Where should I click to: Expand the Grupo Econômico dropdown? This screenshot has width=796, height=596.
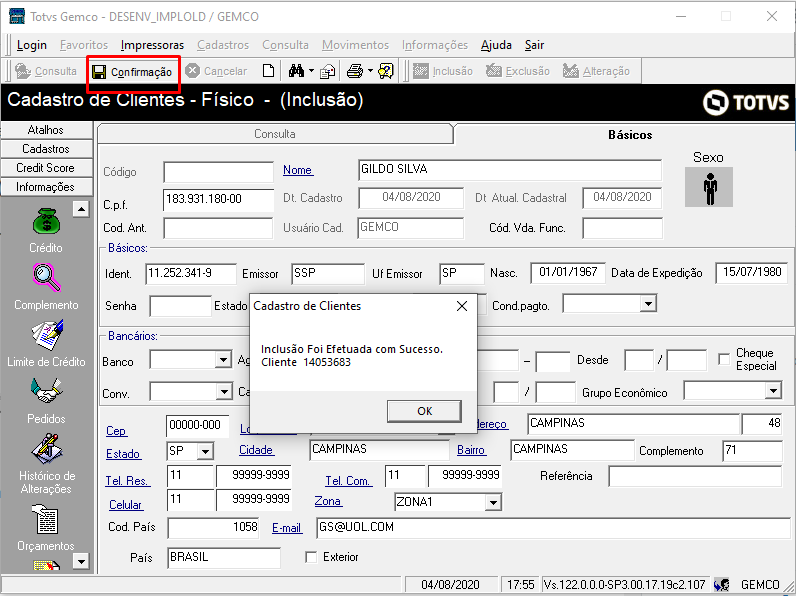[x=773, y=390]
